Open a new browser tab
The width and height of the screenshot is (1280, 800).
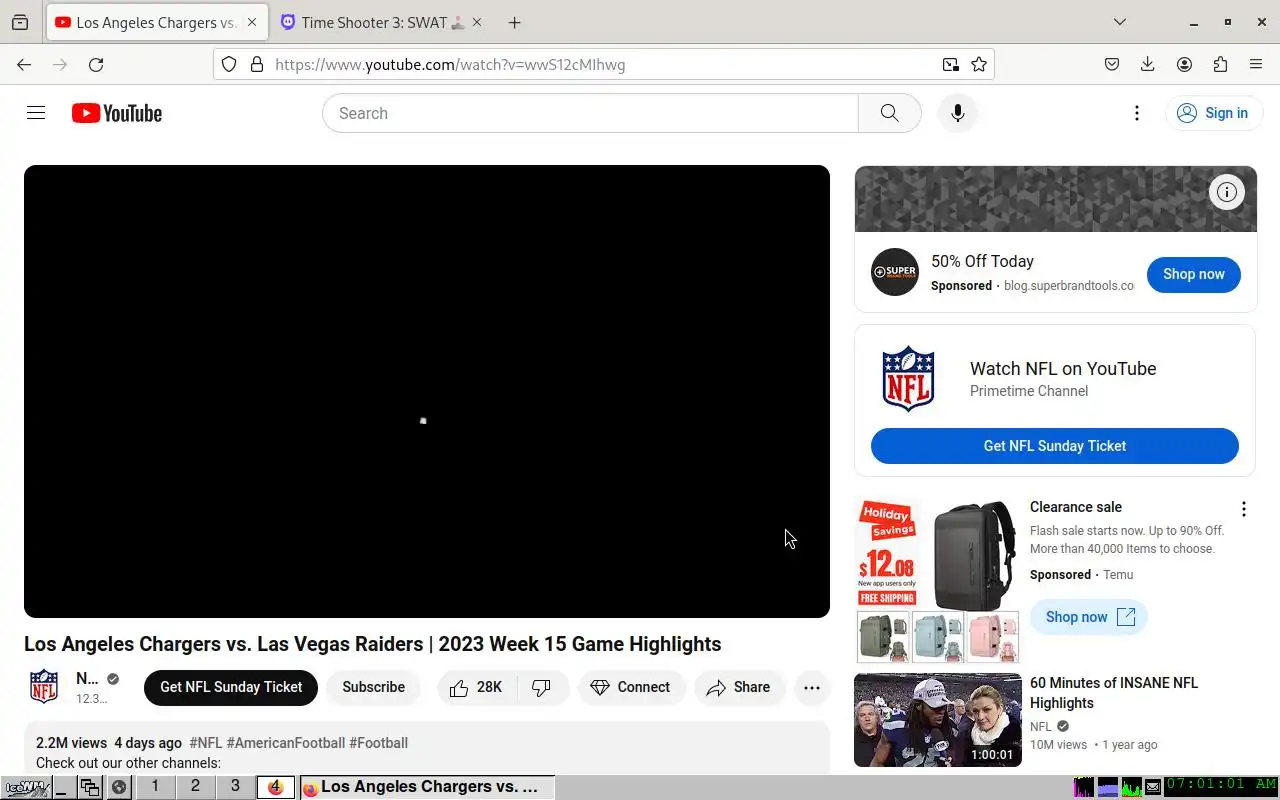514,22
